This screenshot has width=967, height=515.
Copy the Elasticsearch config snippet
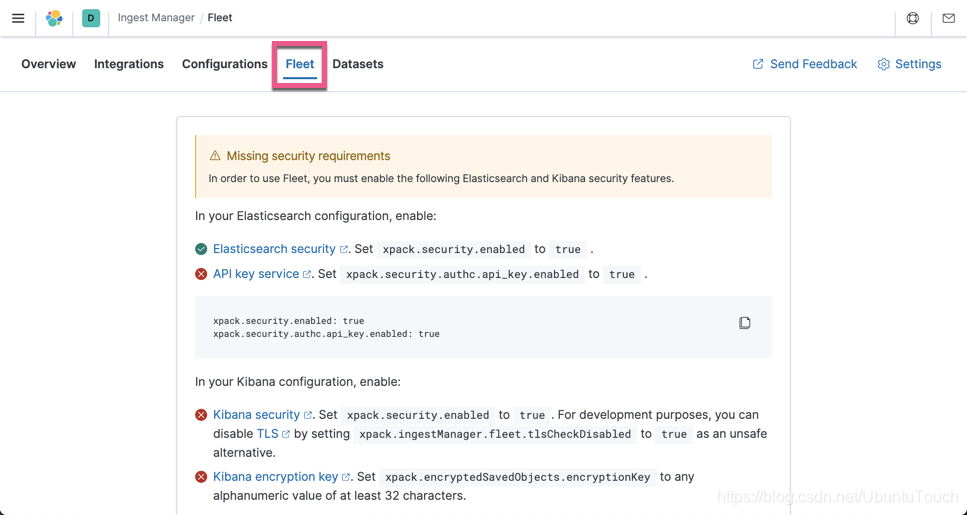point(744,323)
